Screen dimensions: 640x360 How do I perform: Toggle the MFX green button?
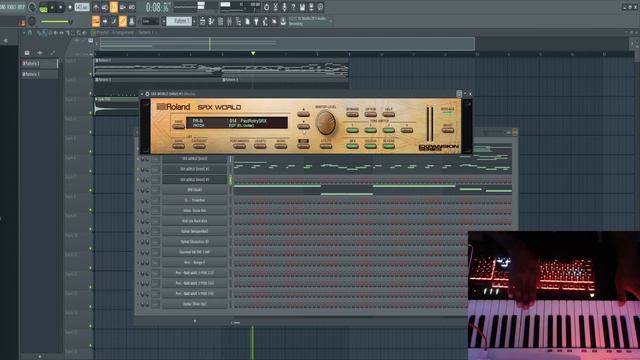click(352, 145)
